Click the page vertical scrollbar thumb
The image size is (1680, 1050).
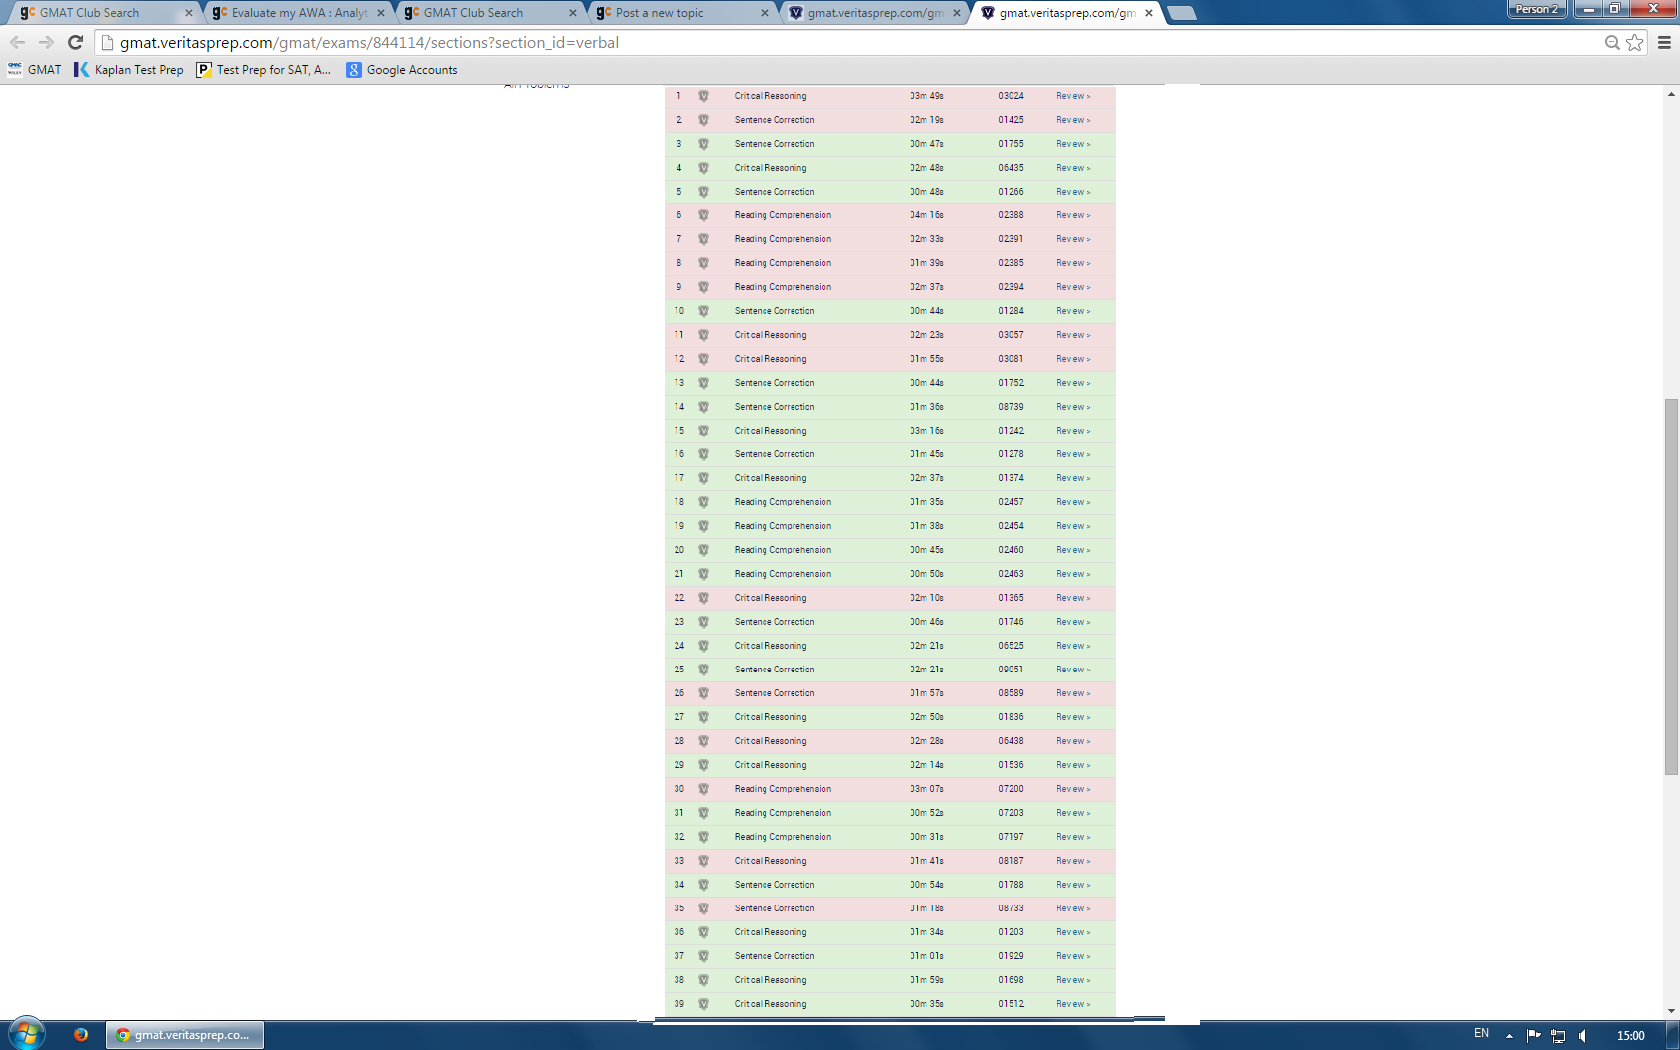[1671, 585]
